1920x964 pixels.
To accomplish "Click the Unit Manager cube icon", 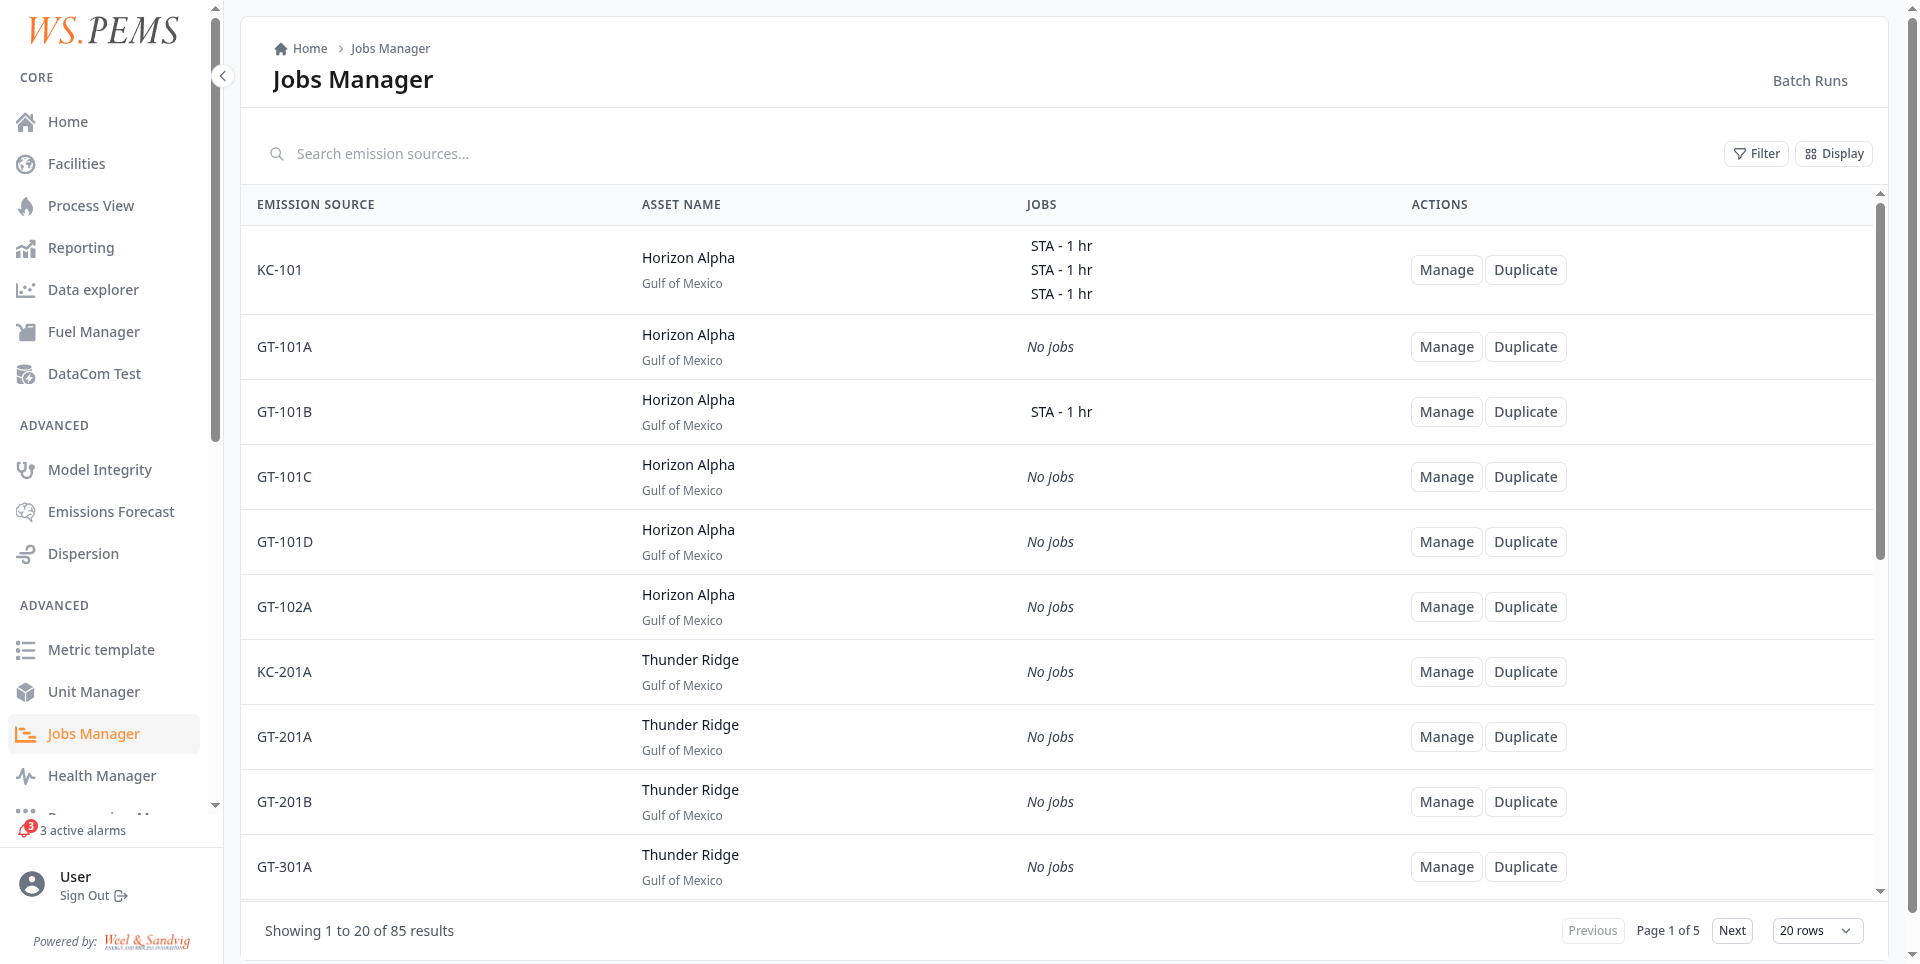I will click(26, 692).
